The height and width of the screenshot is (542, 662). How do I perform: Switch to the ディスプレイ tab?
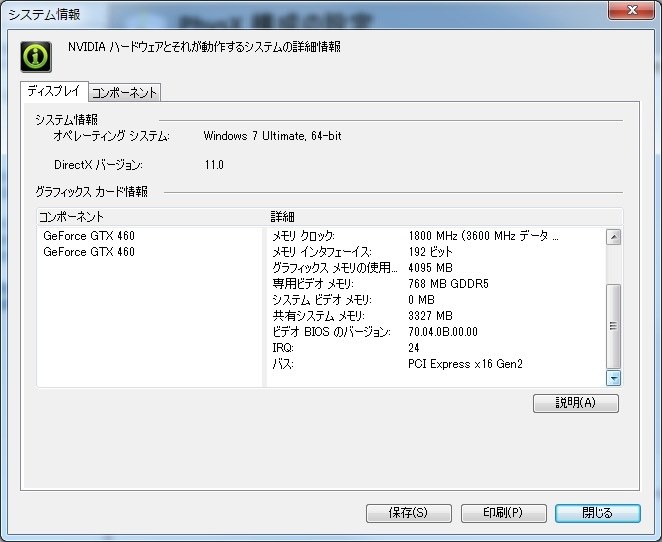(x=54, y=91)
